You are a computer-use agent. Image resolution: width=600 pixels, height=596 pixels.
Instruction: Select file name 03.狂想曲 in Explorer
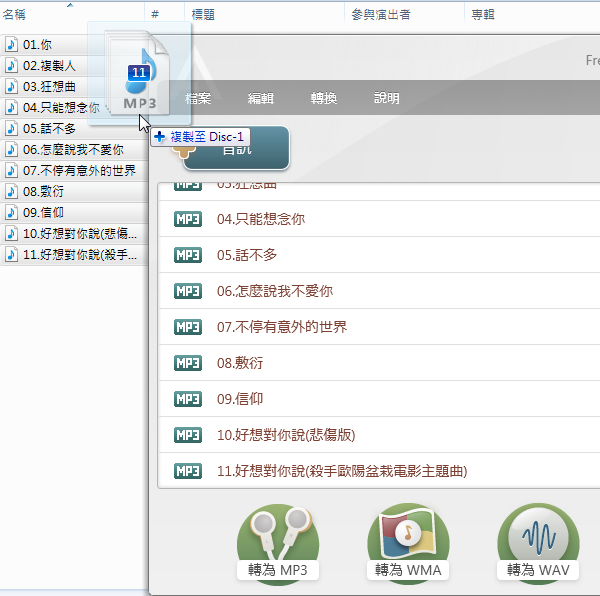49,87
